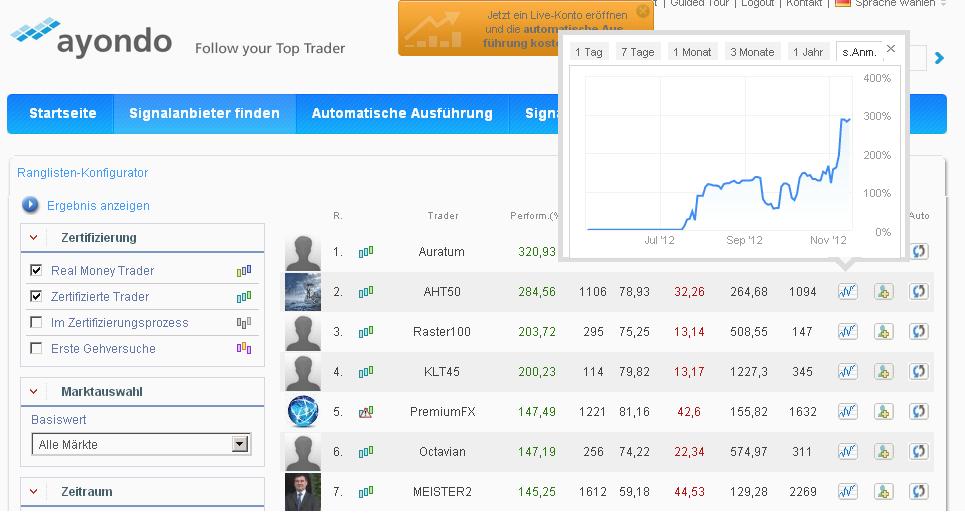Click the Ranglisten-Konfigurator link
The height and width of the screenshot is (516, 965).
click(82, 173)
